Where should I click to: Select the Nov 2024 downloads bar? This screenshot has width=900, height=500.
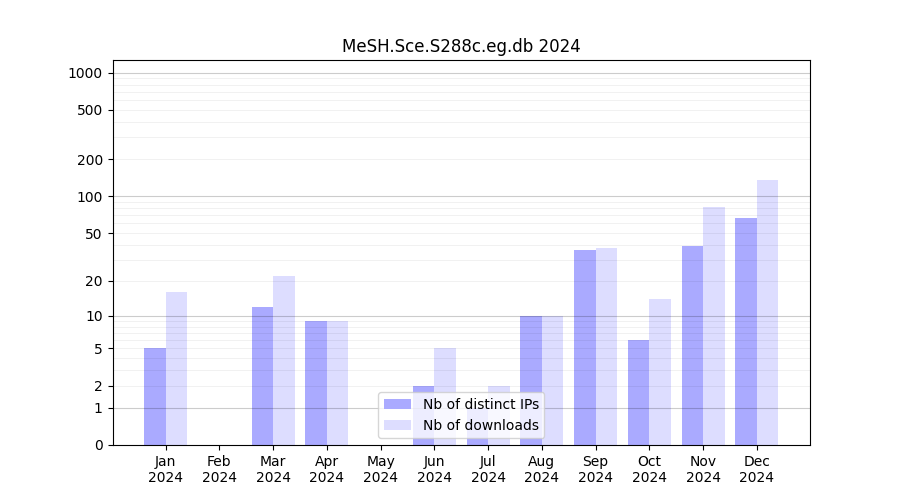pyautogui.click(x=714, y=326)
